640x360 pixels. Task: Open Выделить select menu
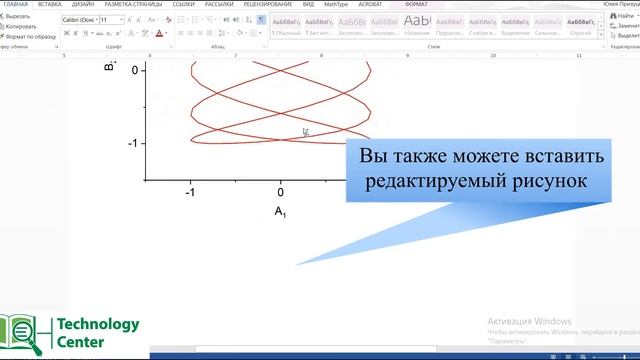[x=624, y=36]
